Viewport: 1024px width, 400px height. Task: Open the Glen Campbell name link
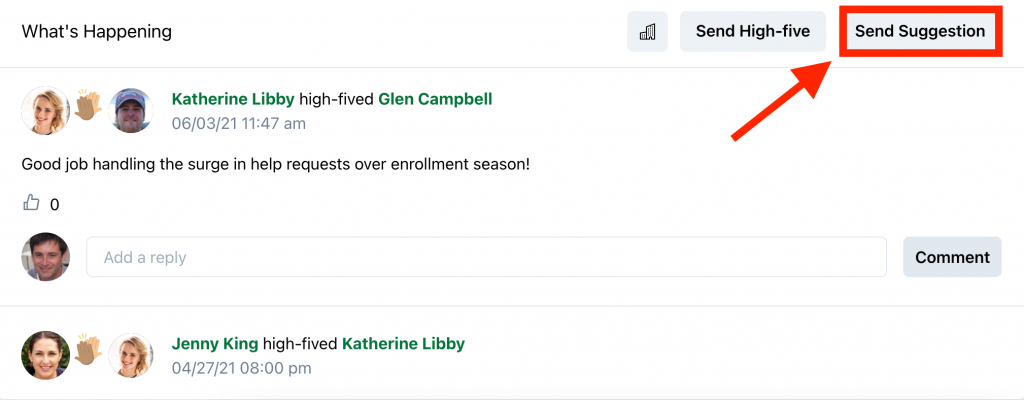[x=435, y=99]
